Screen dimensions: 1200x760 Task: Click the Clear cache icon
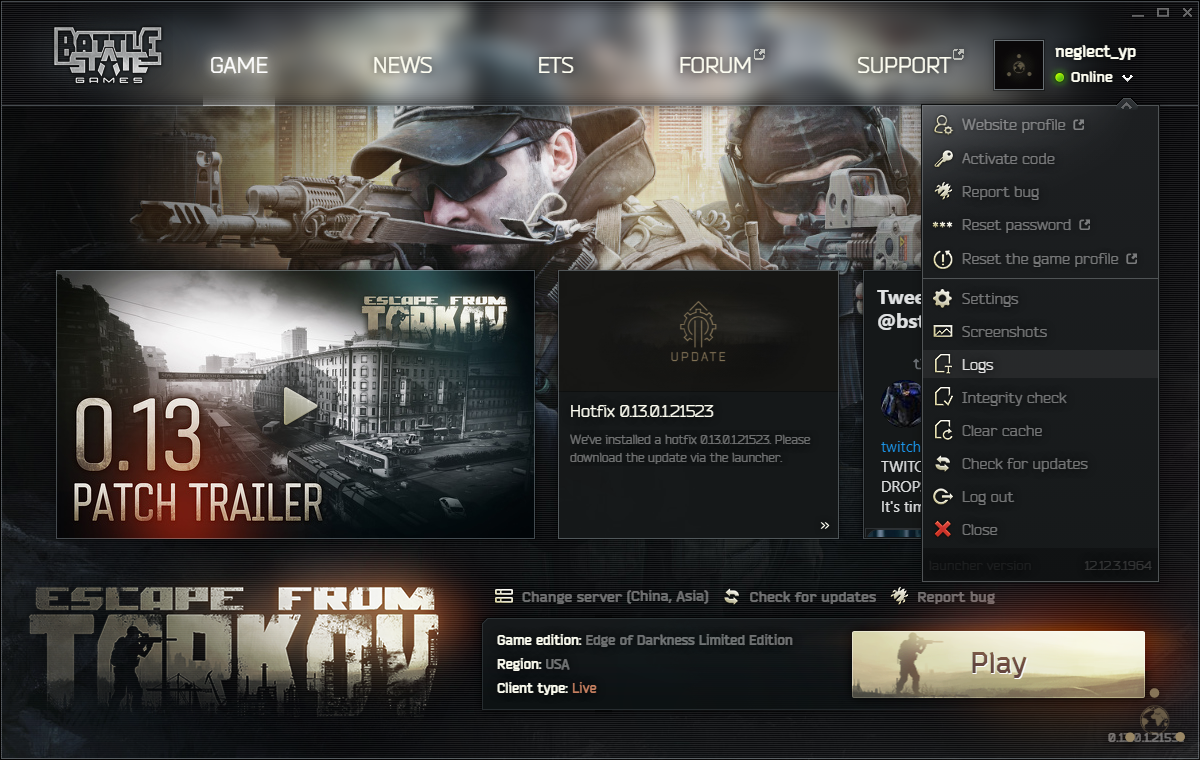(943, 430)
